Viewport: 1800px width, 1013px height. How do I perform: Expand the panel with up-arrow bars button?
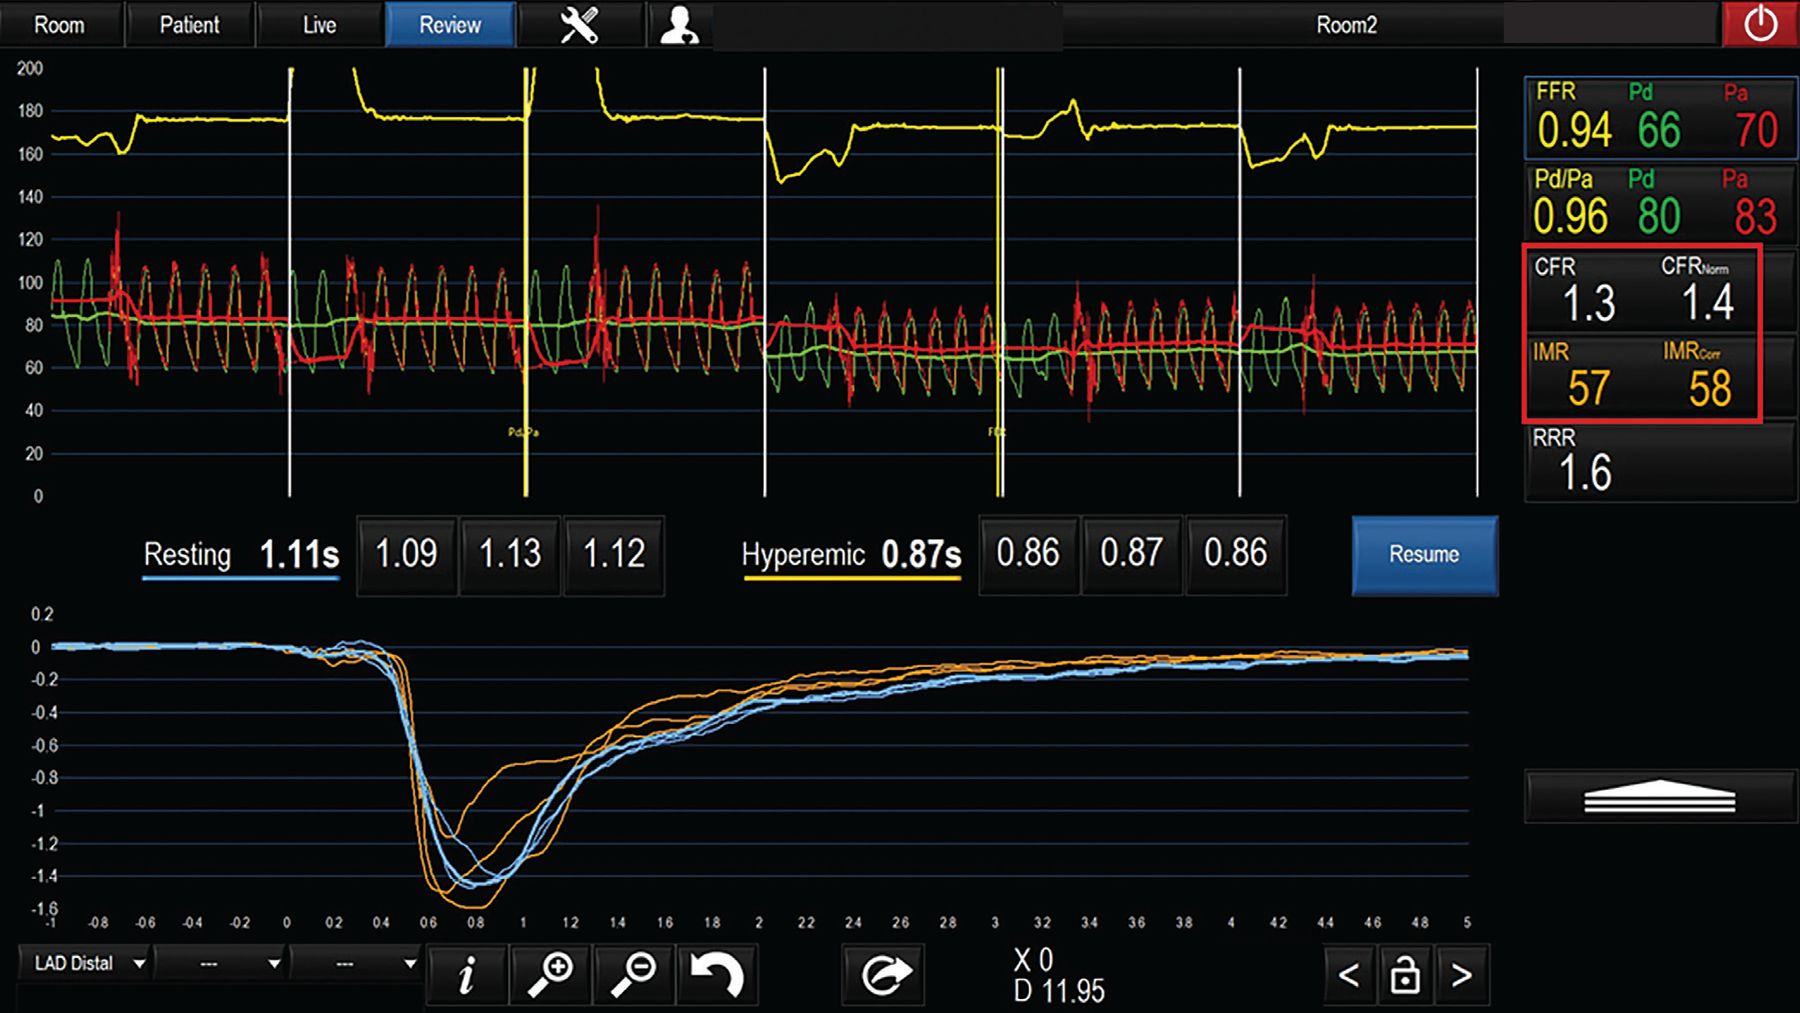coord(1660,796)
